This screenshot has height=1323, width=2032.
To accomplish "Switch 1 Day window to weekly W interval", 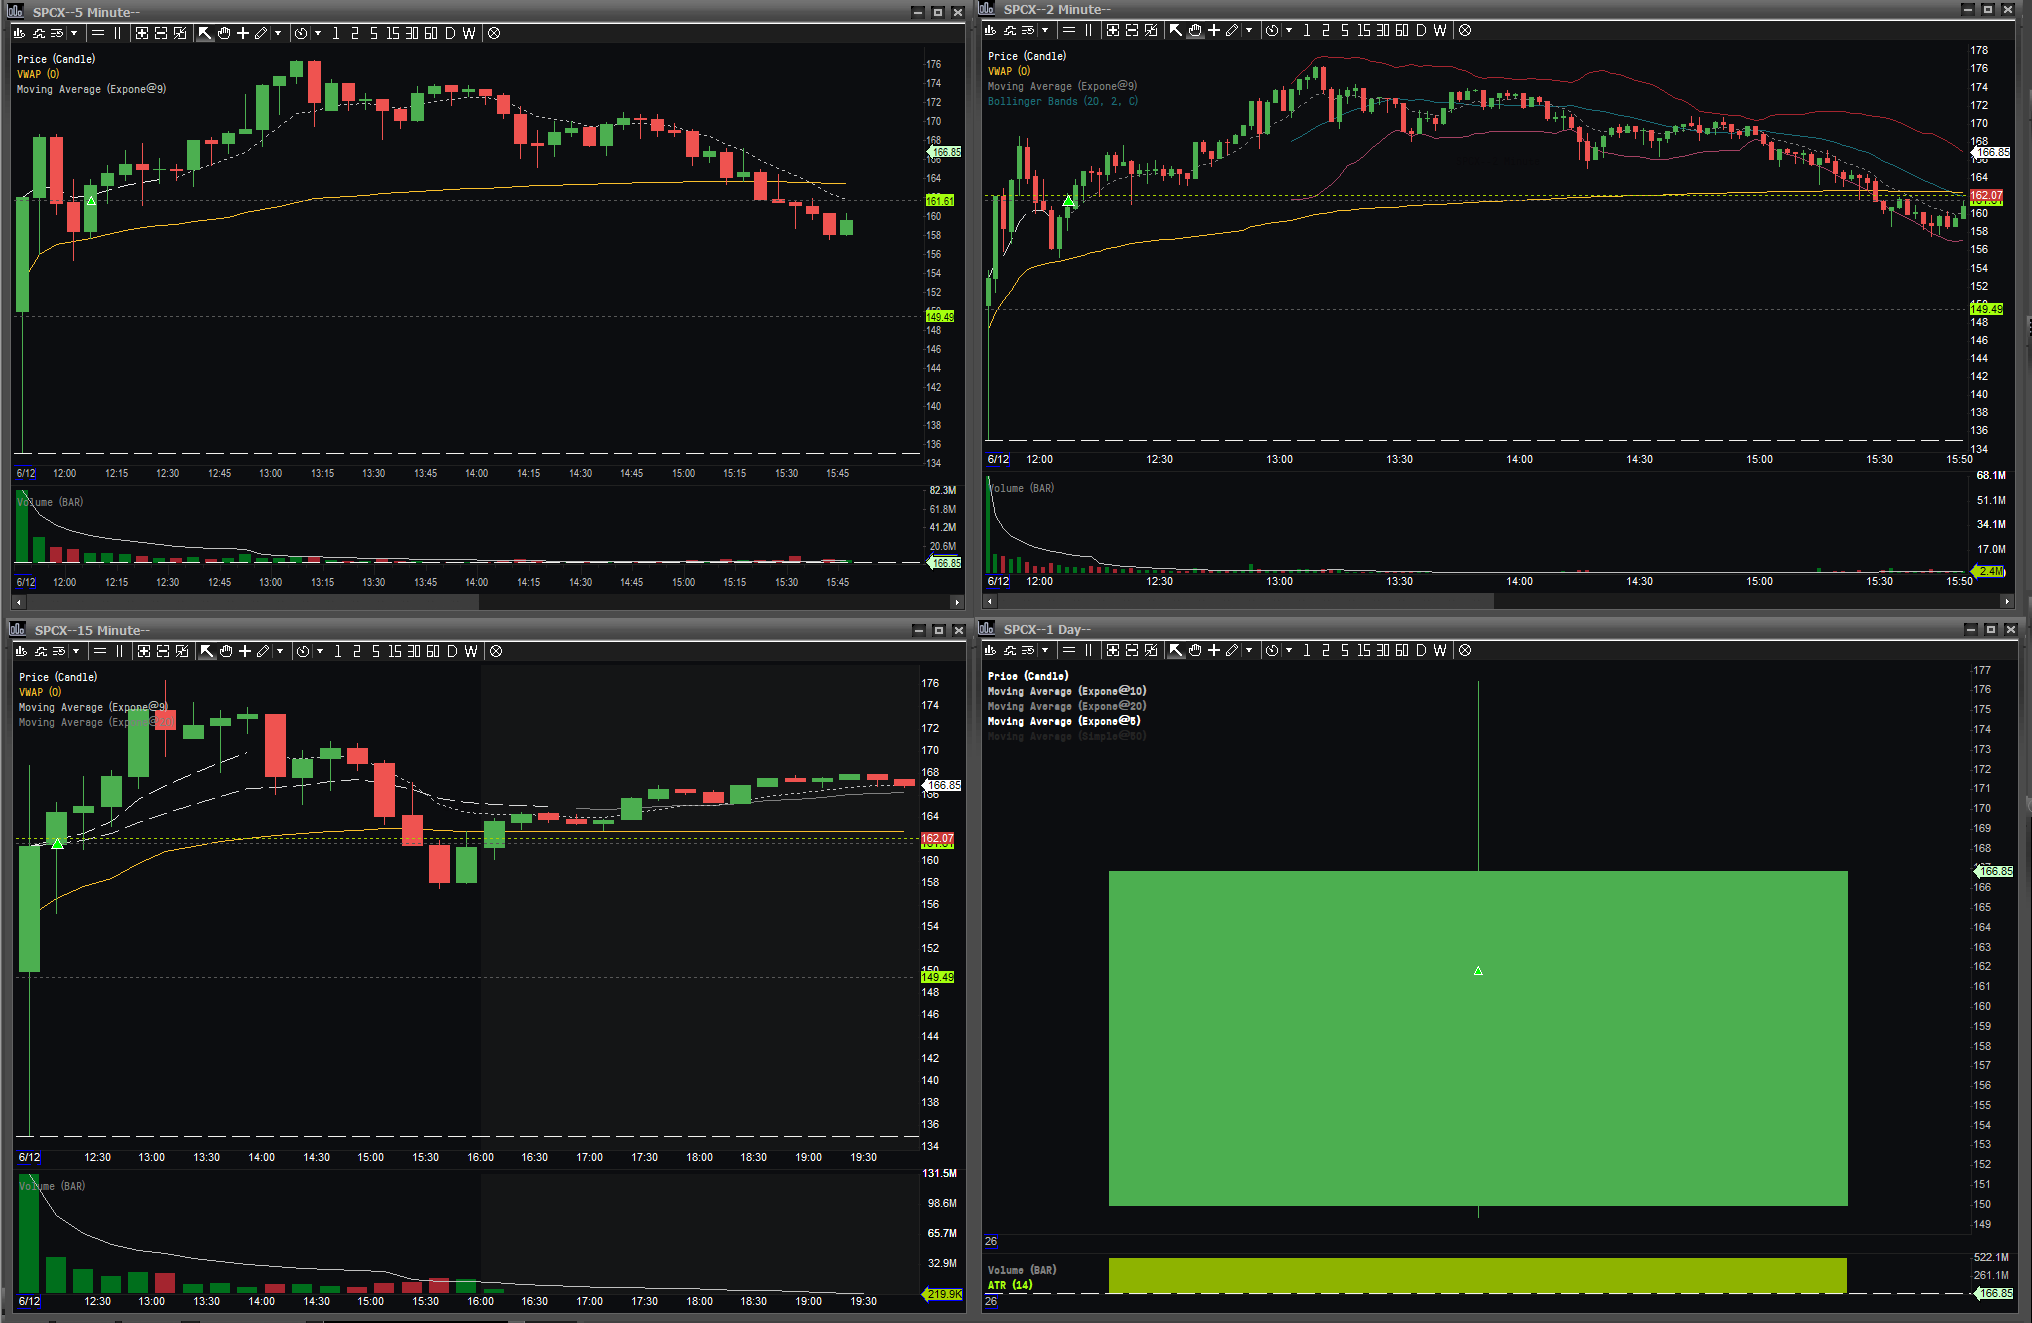I will click(x=1440, y=650).
